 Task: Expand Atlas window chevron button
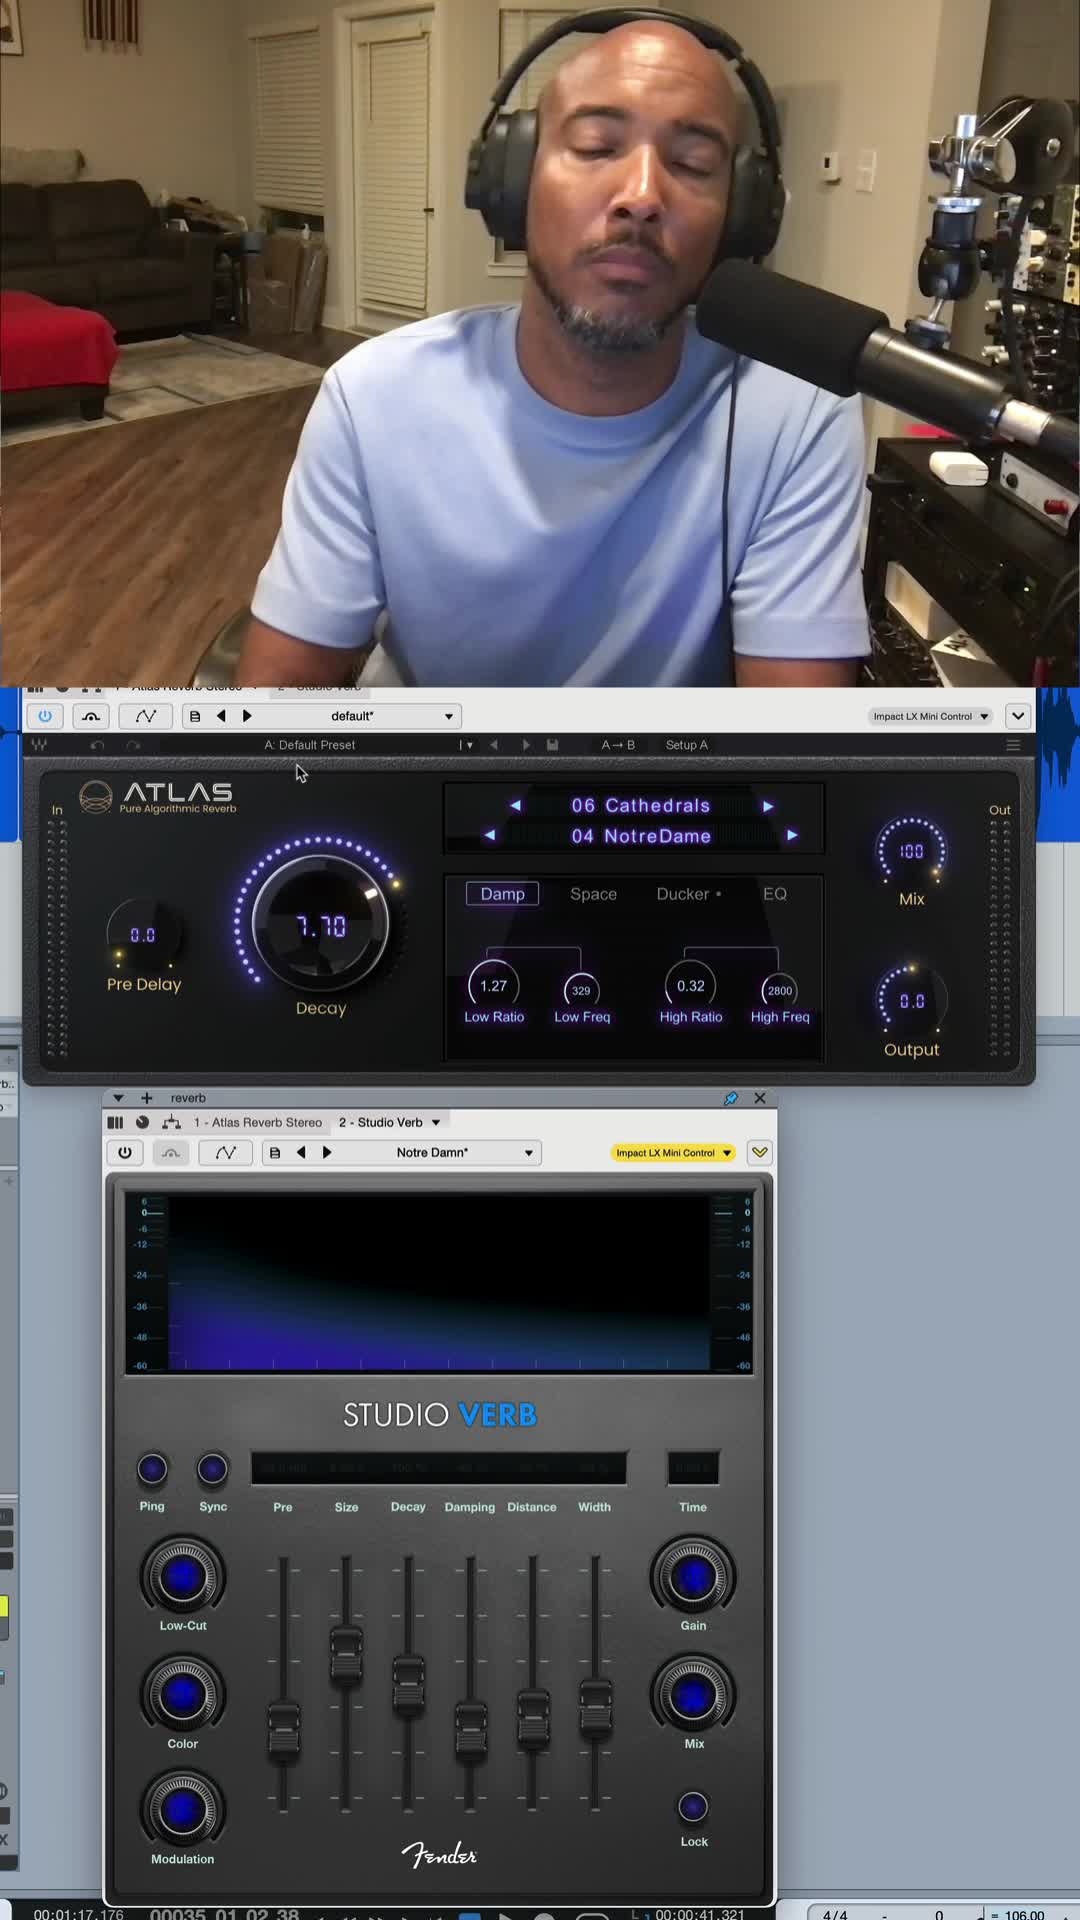1018,716
